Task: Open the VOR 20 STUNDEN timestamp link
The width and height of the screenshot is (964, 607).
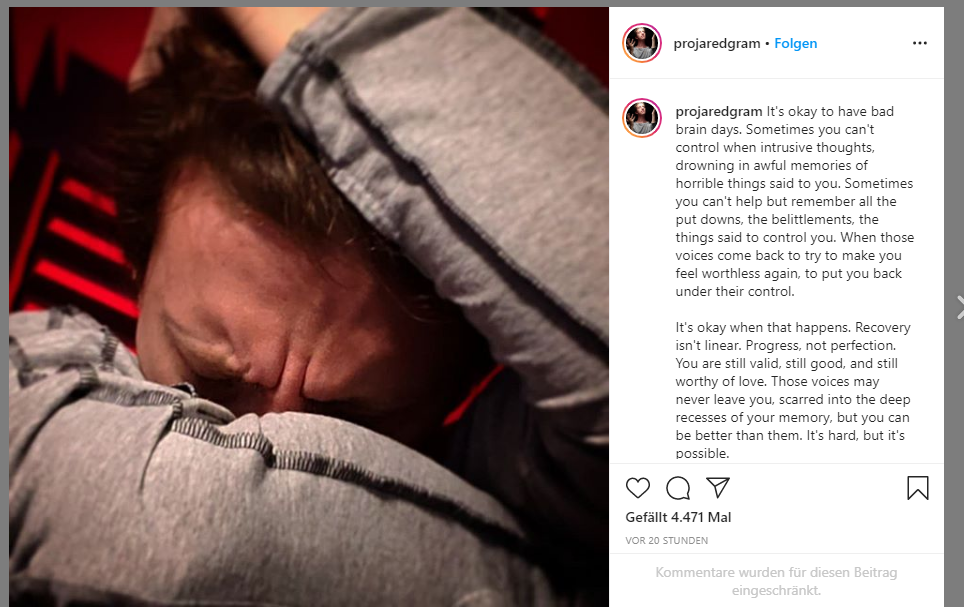Action: point(666,541)
